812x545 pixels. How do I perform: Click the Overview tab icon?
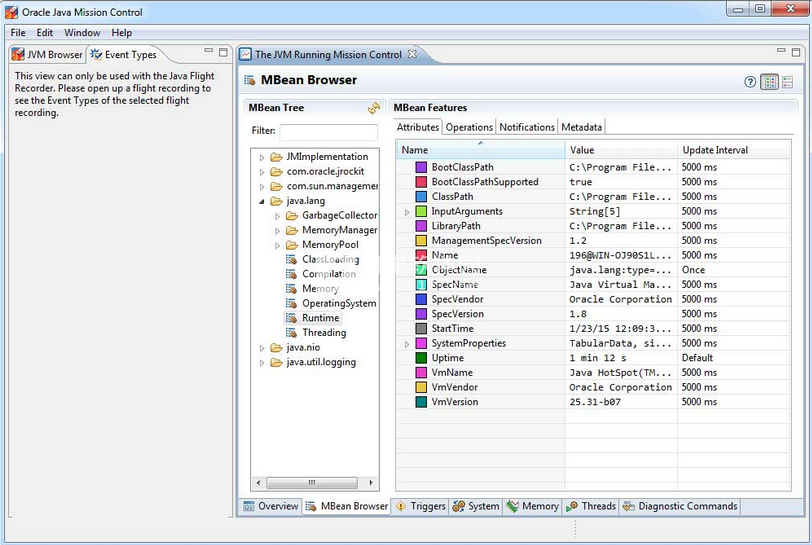pyautogui.click(x=249, y=507)
